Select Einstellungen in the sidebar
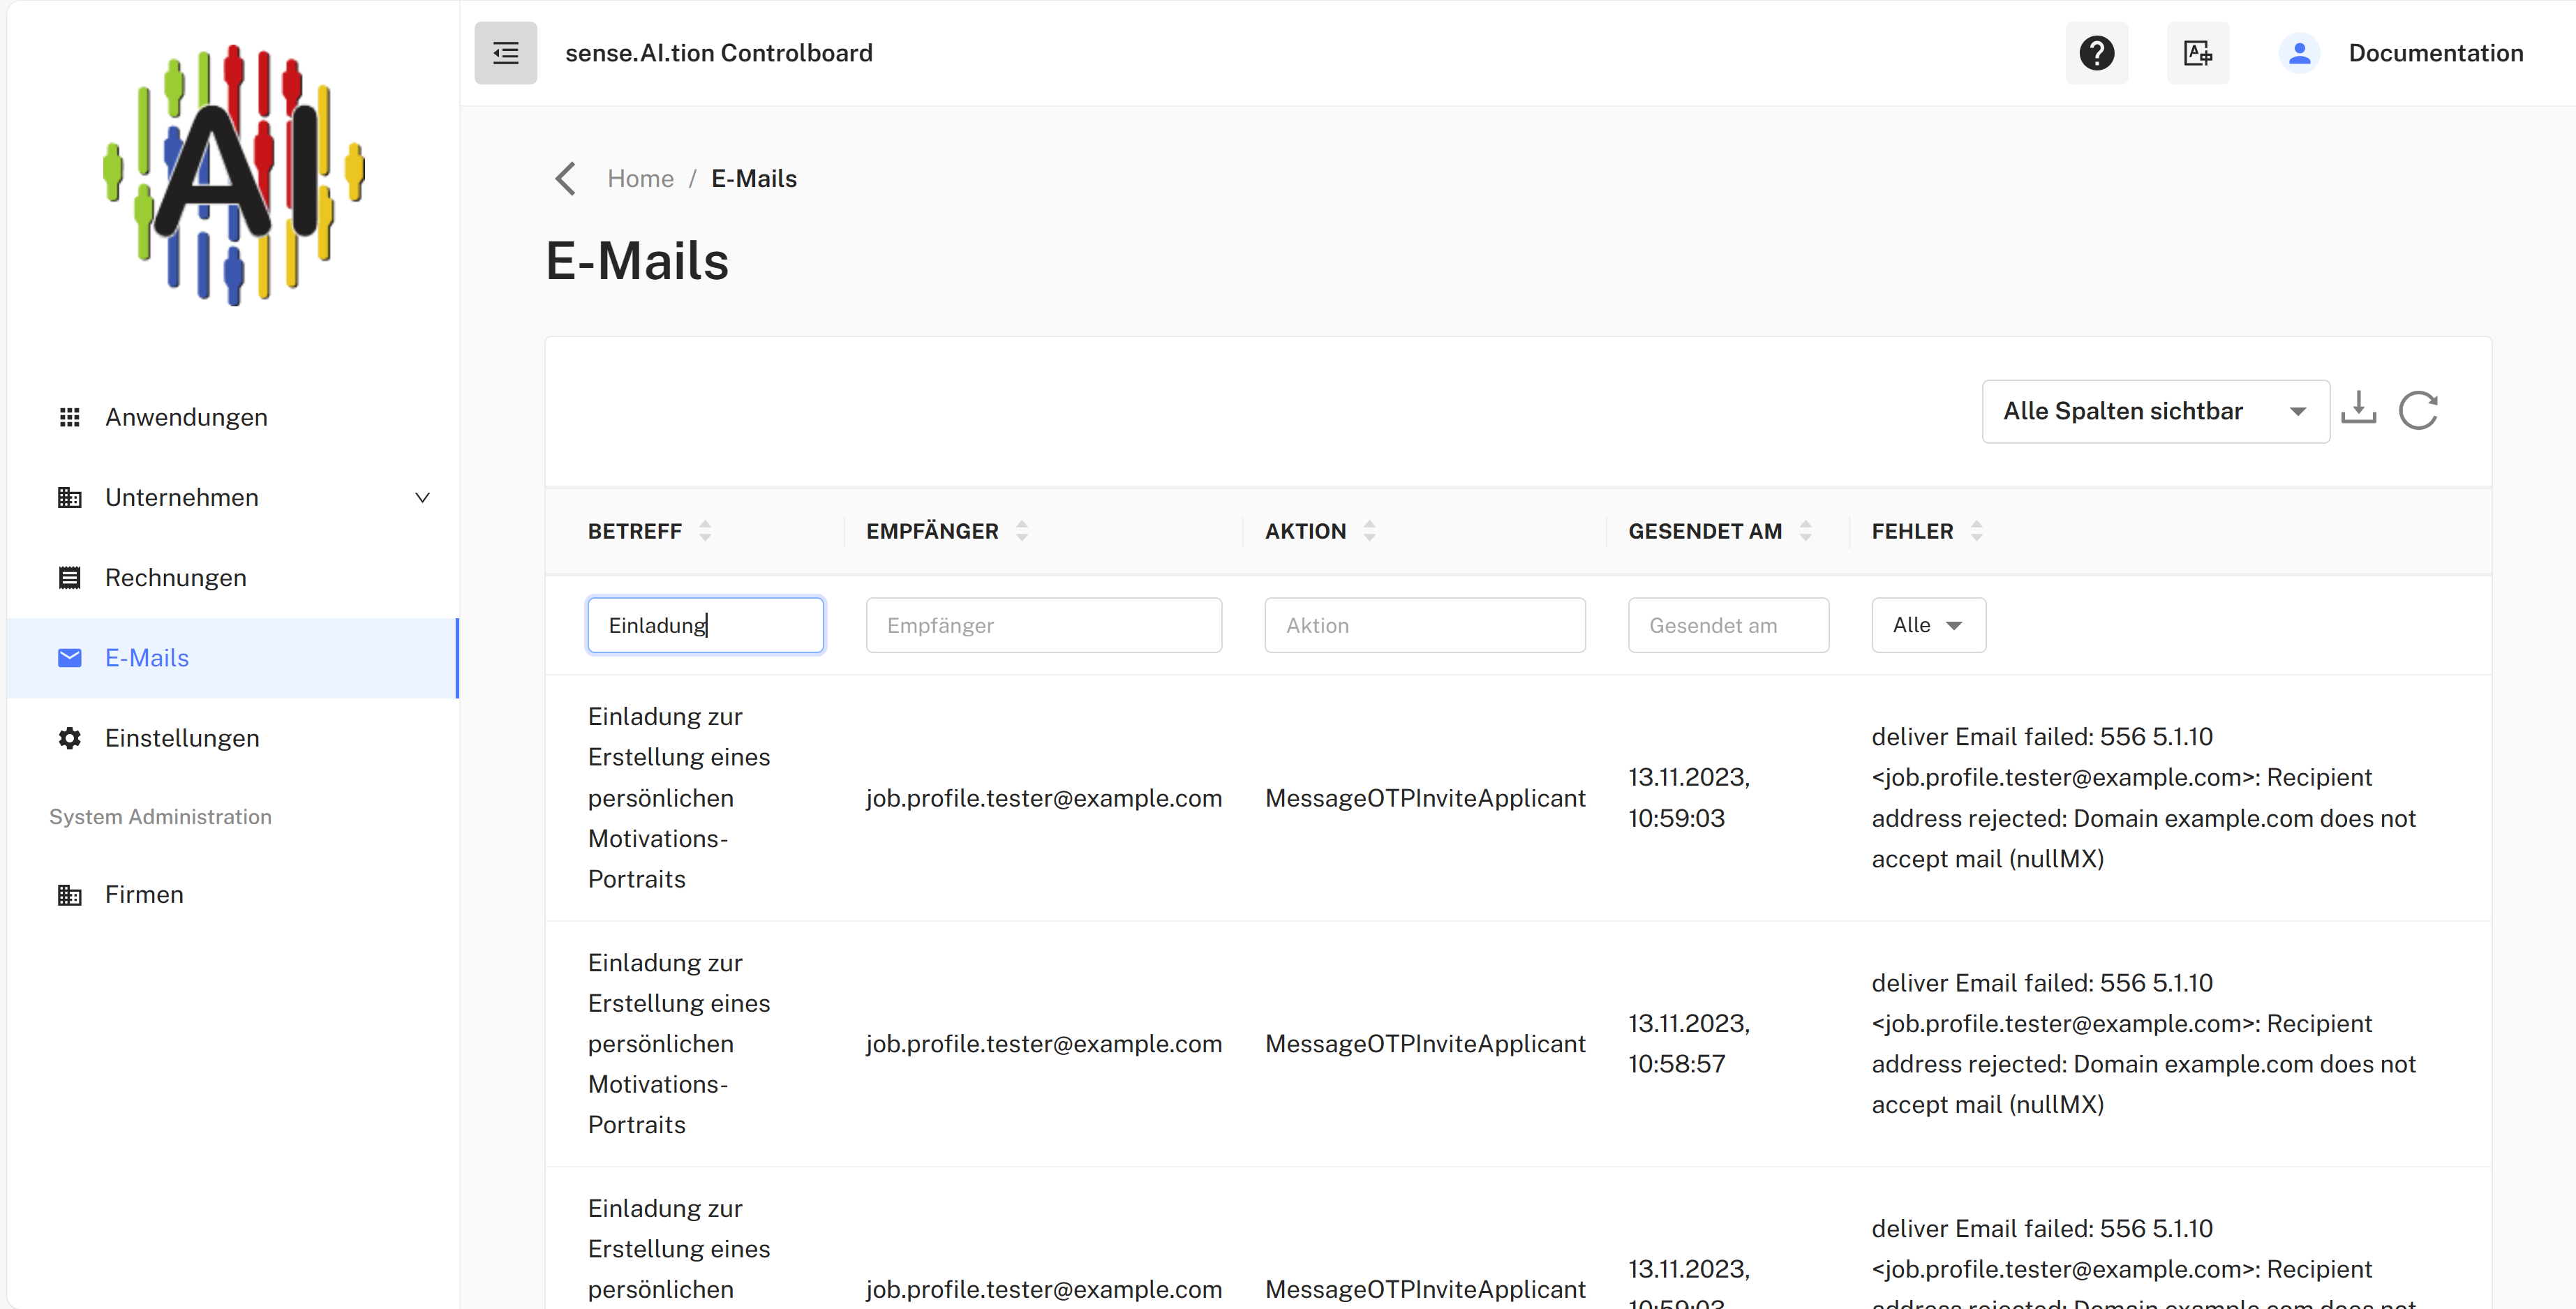This screenshot has width=2576, height=1309. pos(232,738)
